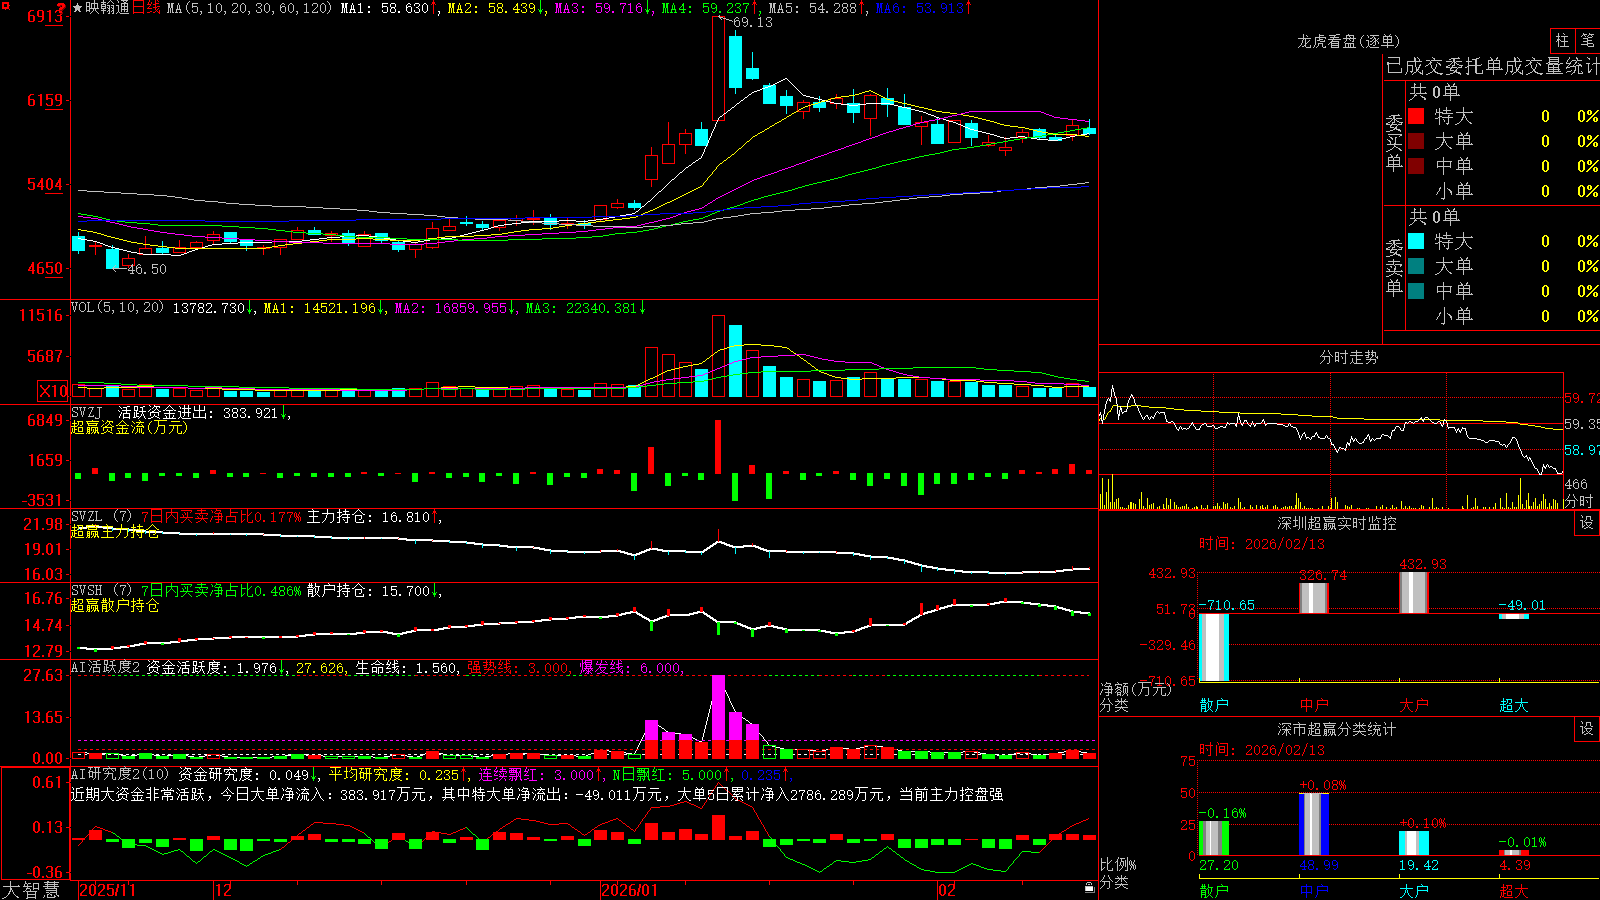Open the 大智慧 logo at bottom-left
Screen dimensions: 1600x900
pyautogui.click(x=31, y=890)
